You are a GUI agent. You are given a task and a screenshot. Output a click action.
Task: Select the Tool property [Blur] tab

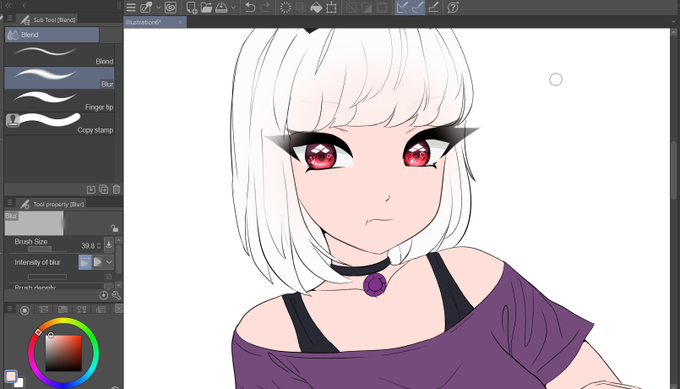pos(52,204)
